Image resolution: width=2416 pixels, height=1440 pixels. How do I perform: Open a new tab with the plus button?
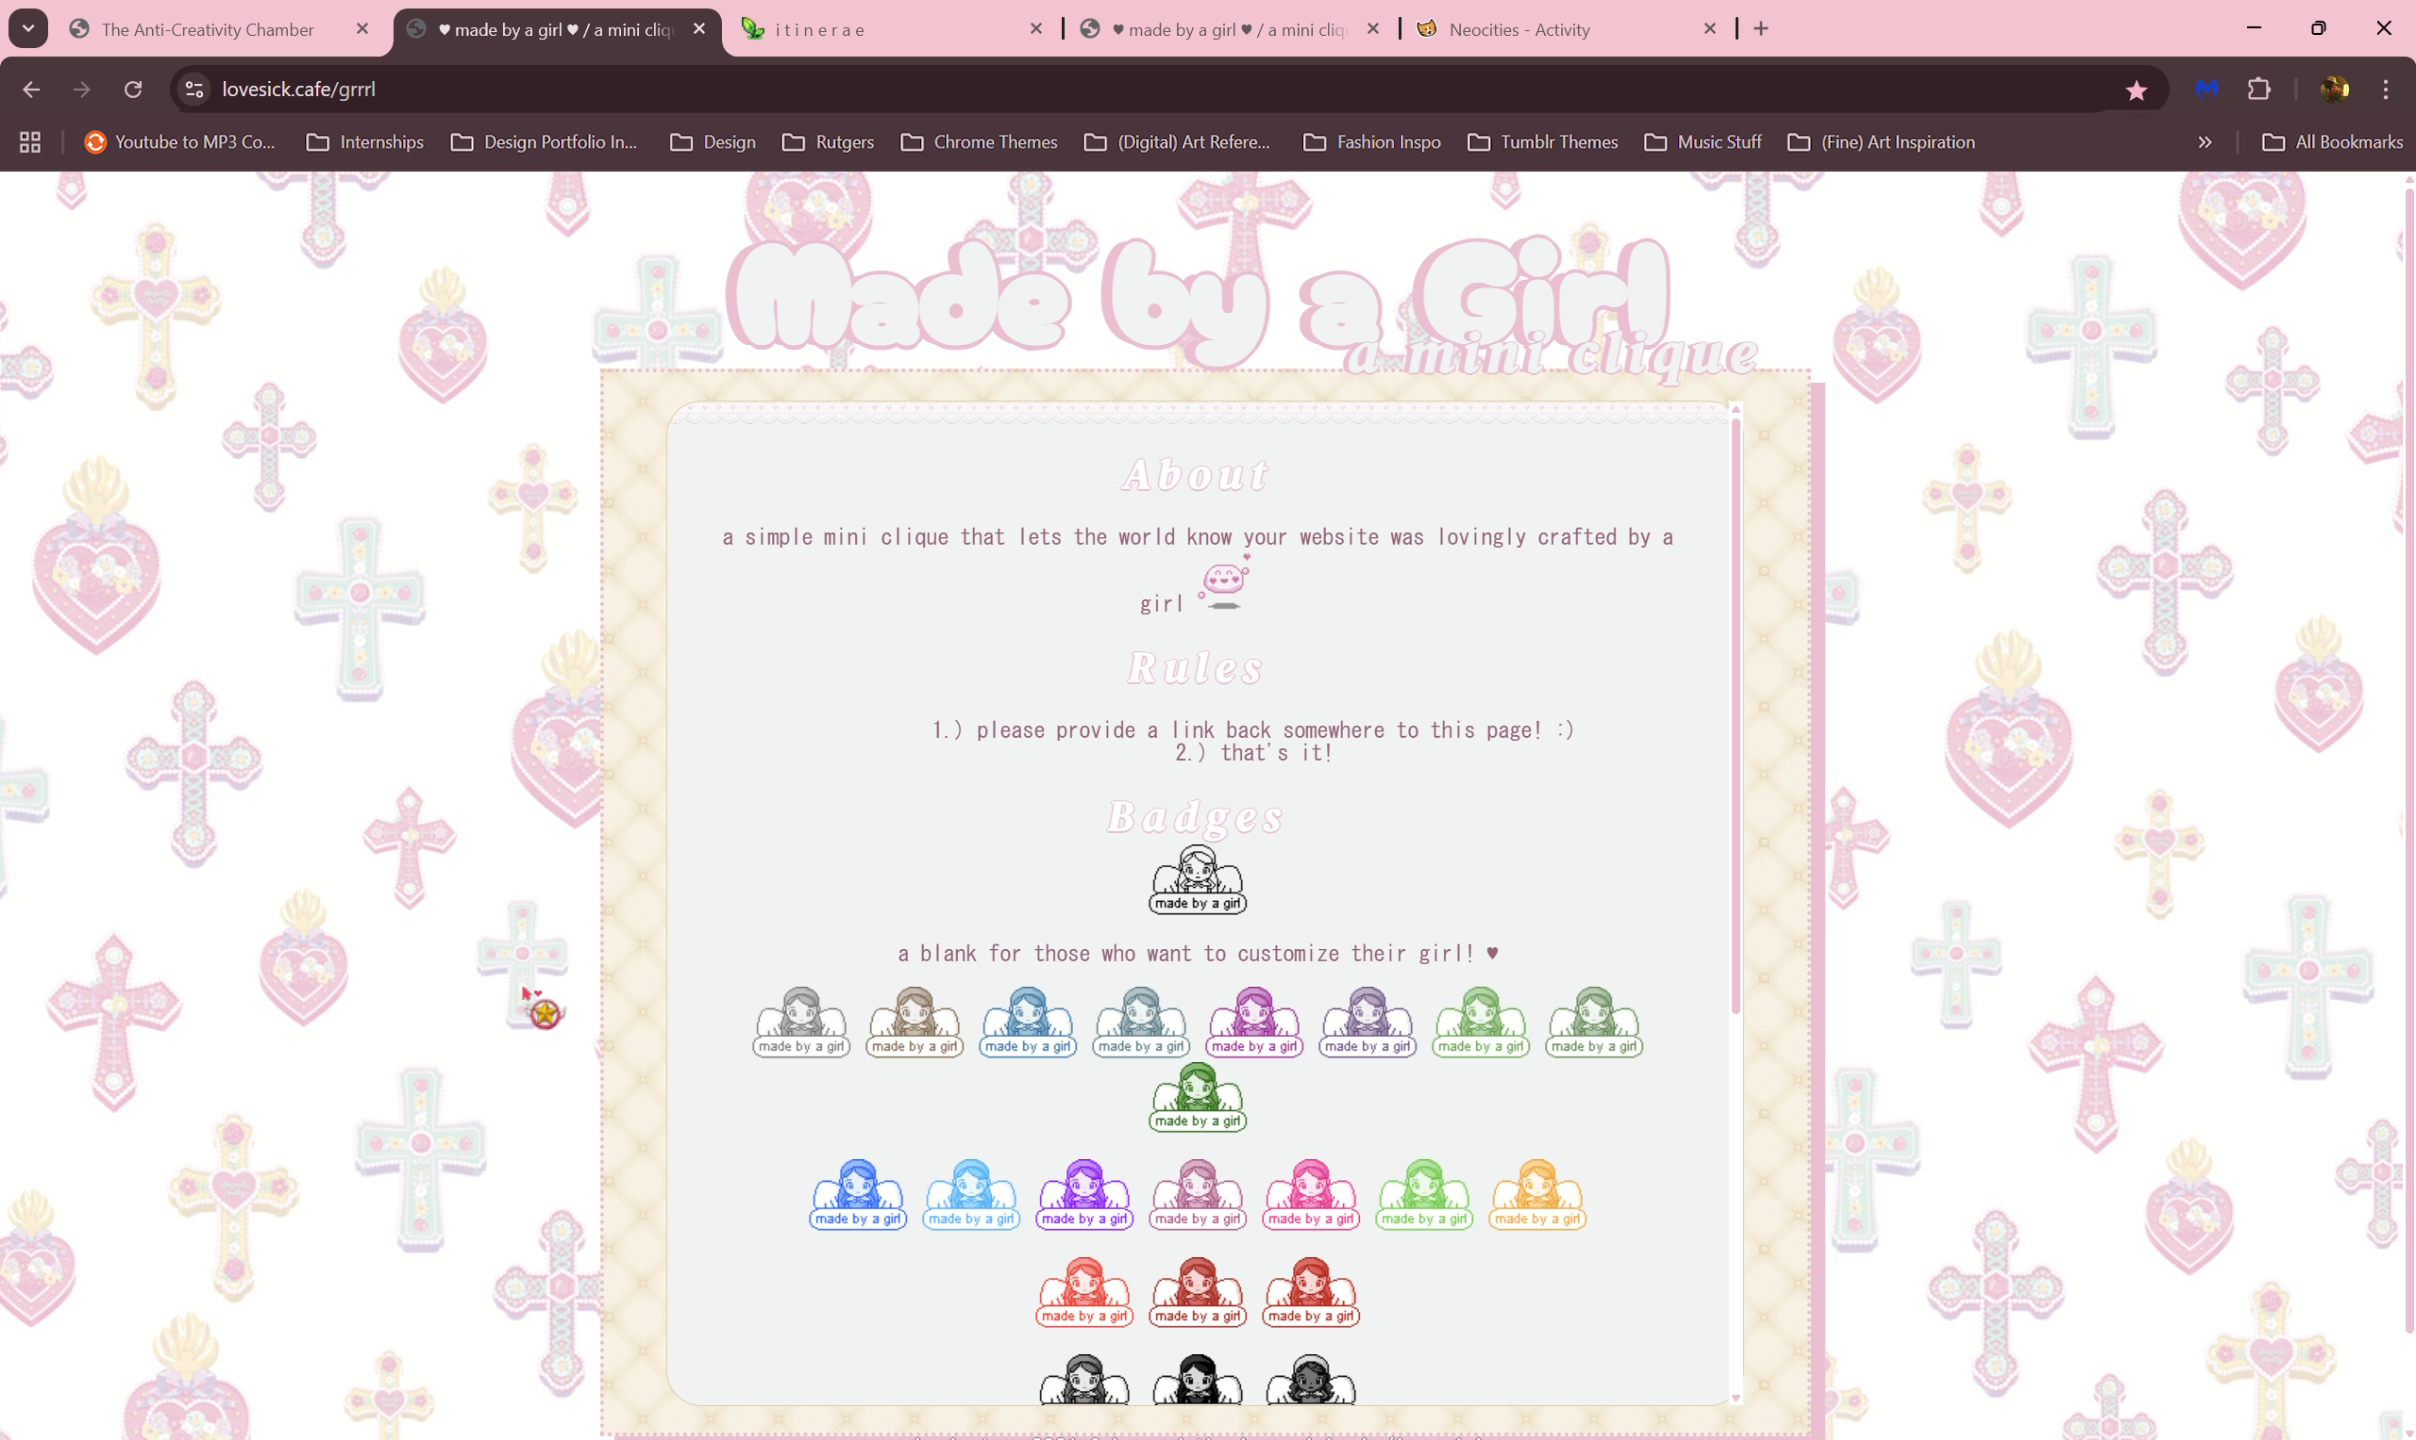(1761, 29)
